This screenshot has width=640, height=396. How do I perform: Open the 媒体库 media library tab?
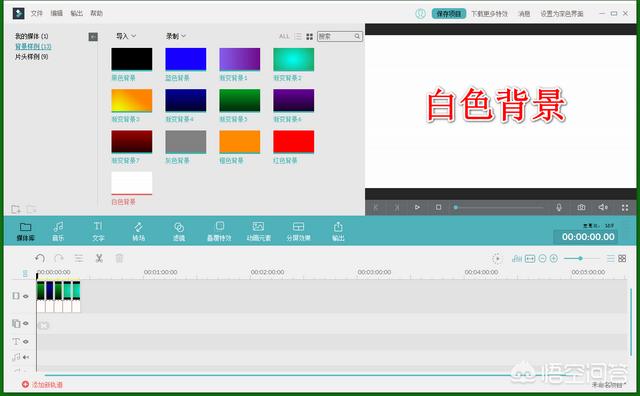coord(25,231)
